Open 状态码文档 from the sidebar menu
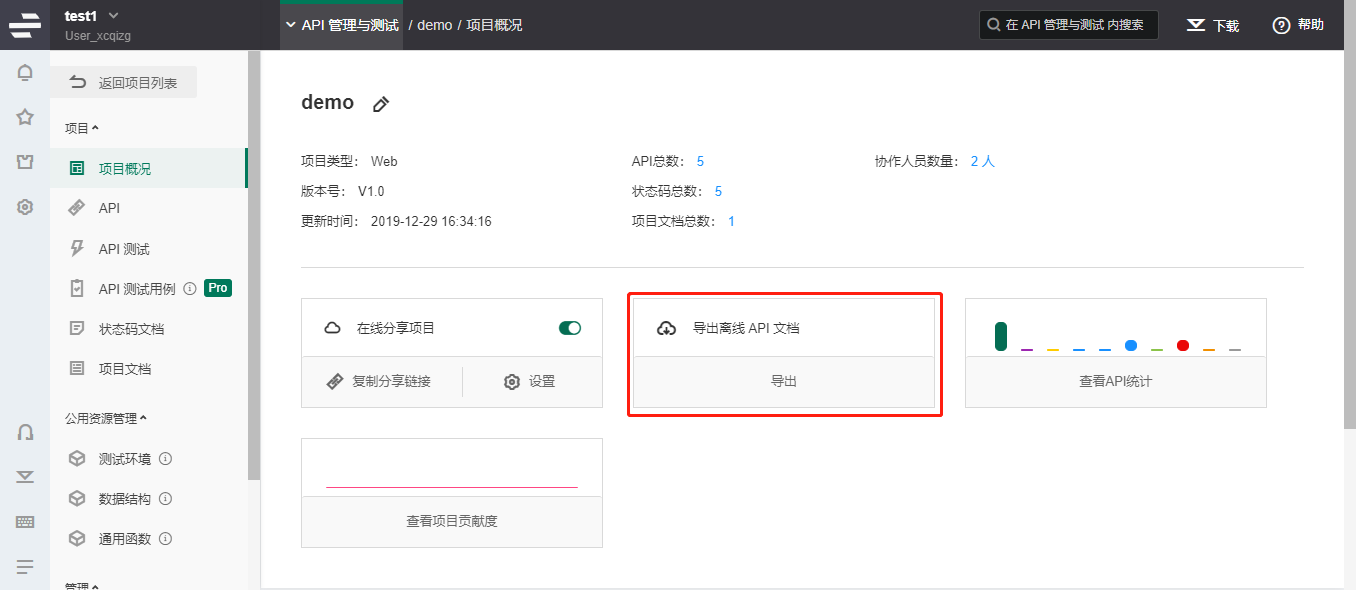The width and height of the screenshot is (1356, 590). (x=116, y=327)
